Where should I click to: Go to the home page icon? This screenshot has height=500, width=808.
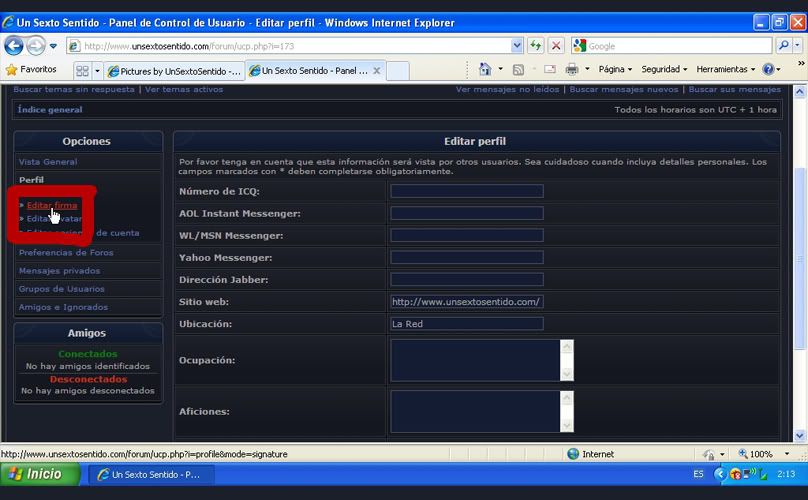(484, 69)
